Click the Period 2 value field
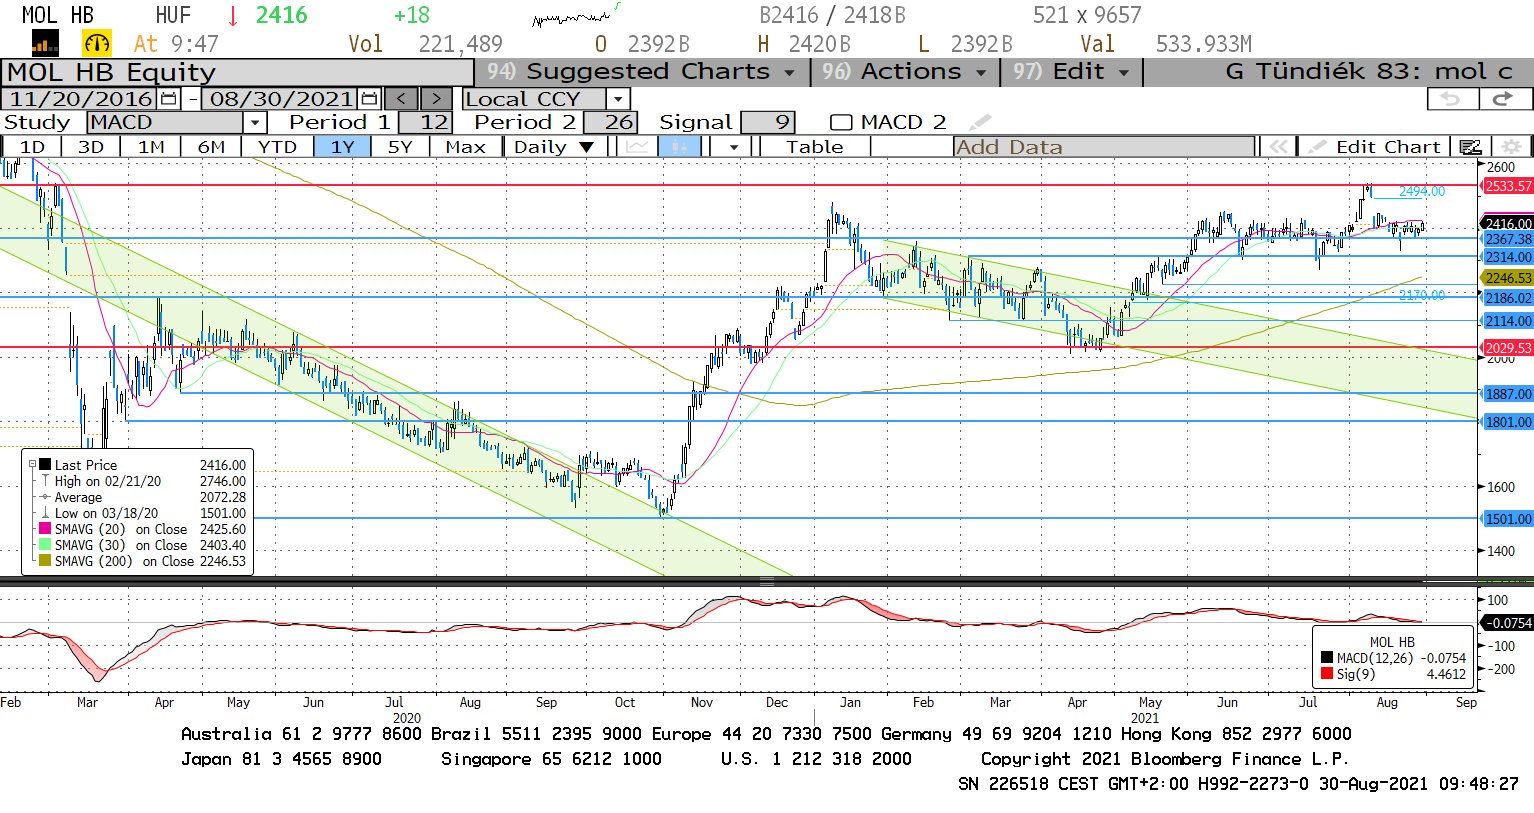Viewport: 1534px width, 813px height. 610,122
